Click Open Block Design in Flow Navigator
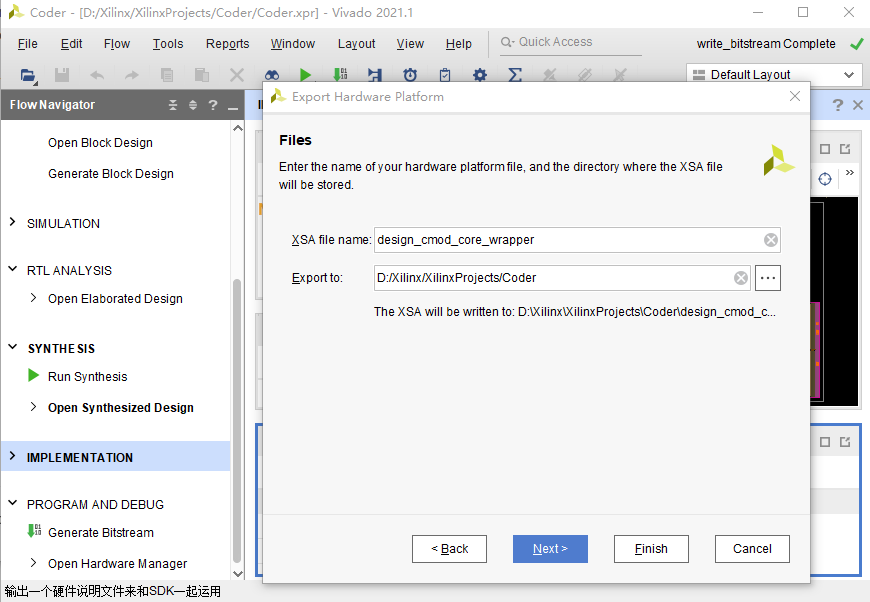Screen dimensions: 870x602 coord(100,143)
